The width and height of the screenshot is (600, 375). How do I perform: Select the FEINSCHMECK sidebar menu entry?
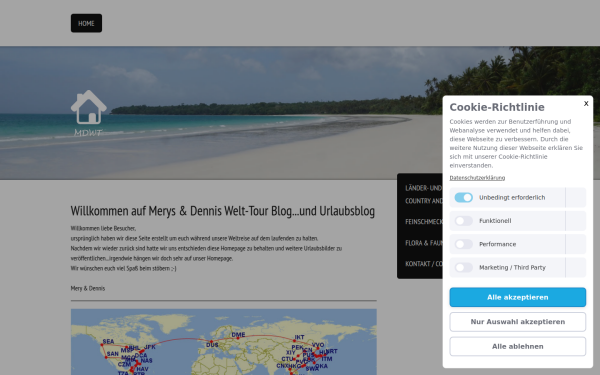(423, 222)
